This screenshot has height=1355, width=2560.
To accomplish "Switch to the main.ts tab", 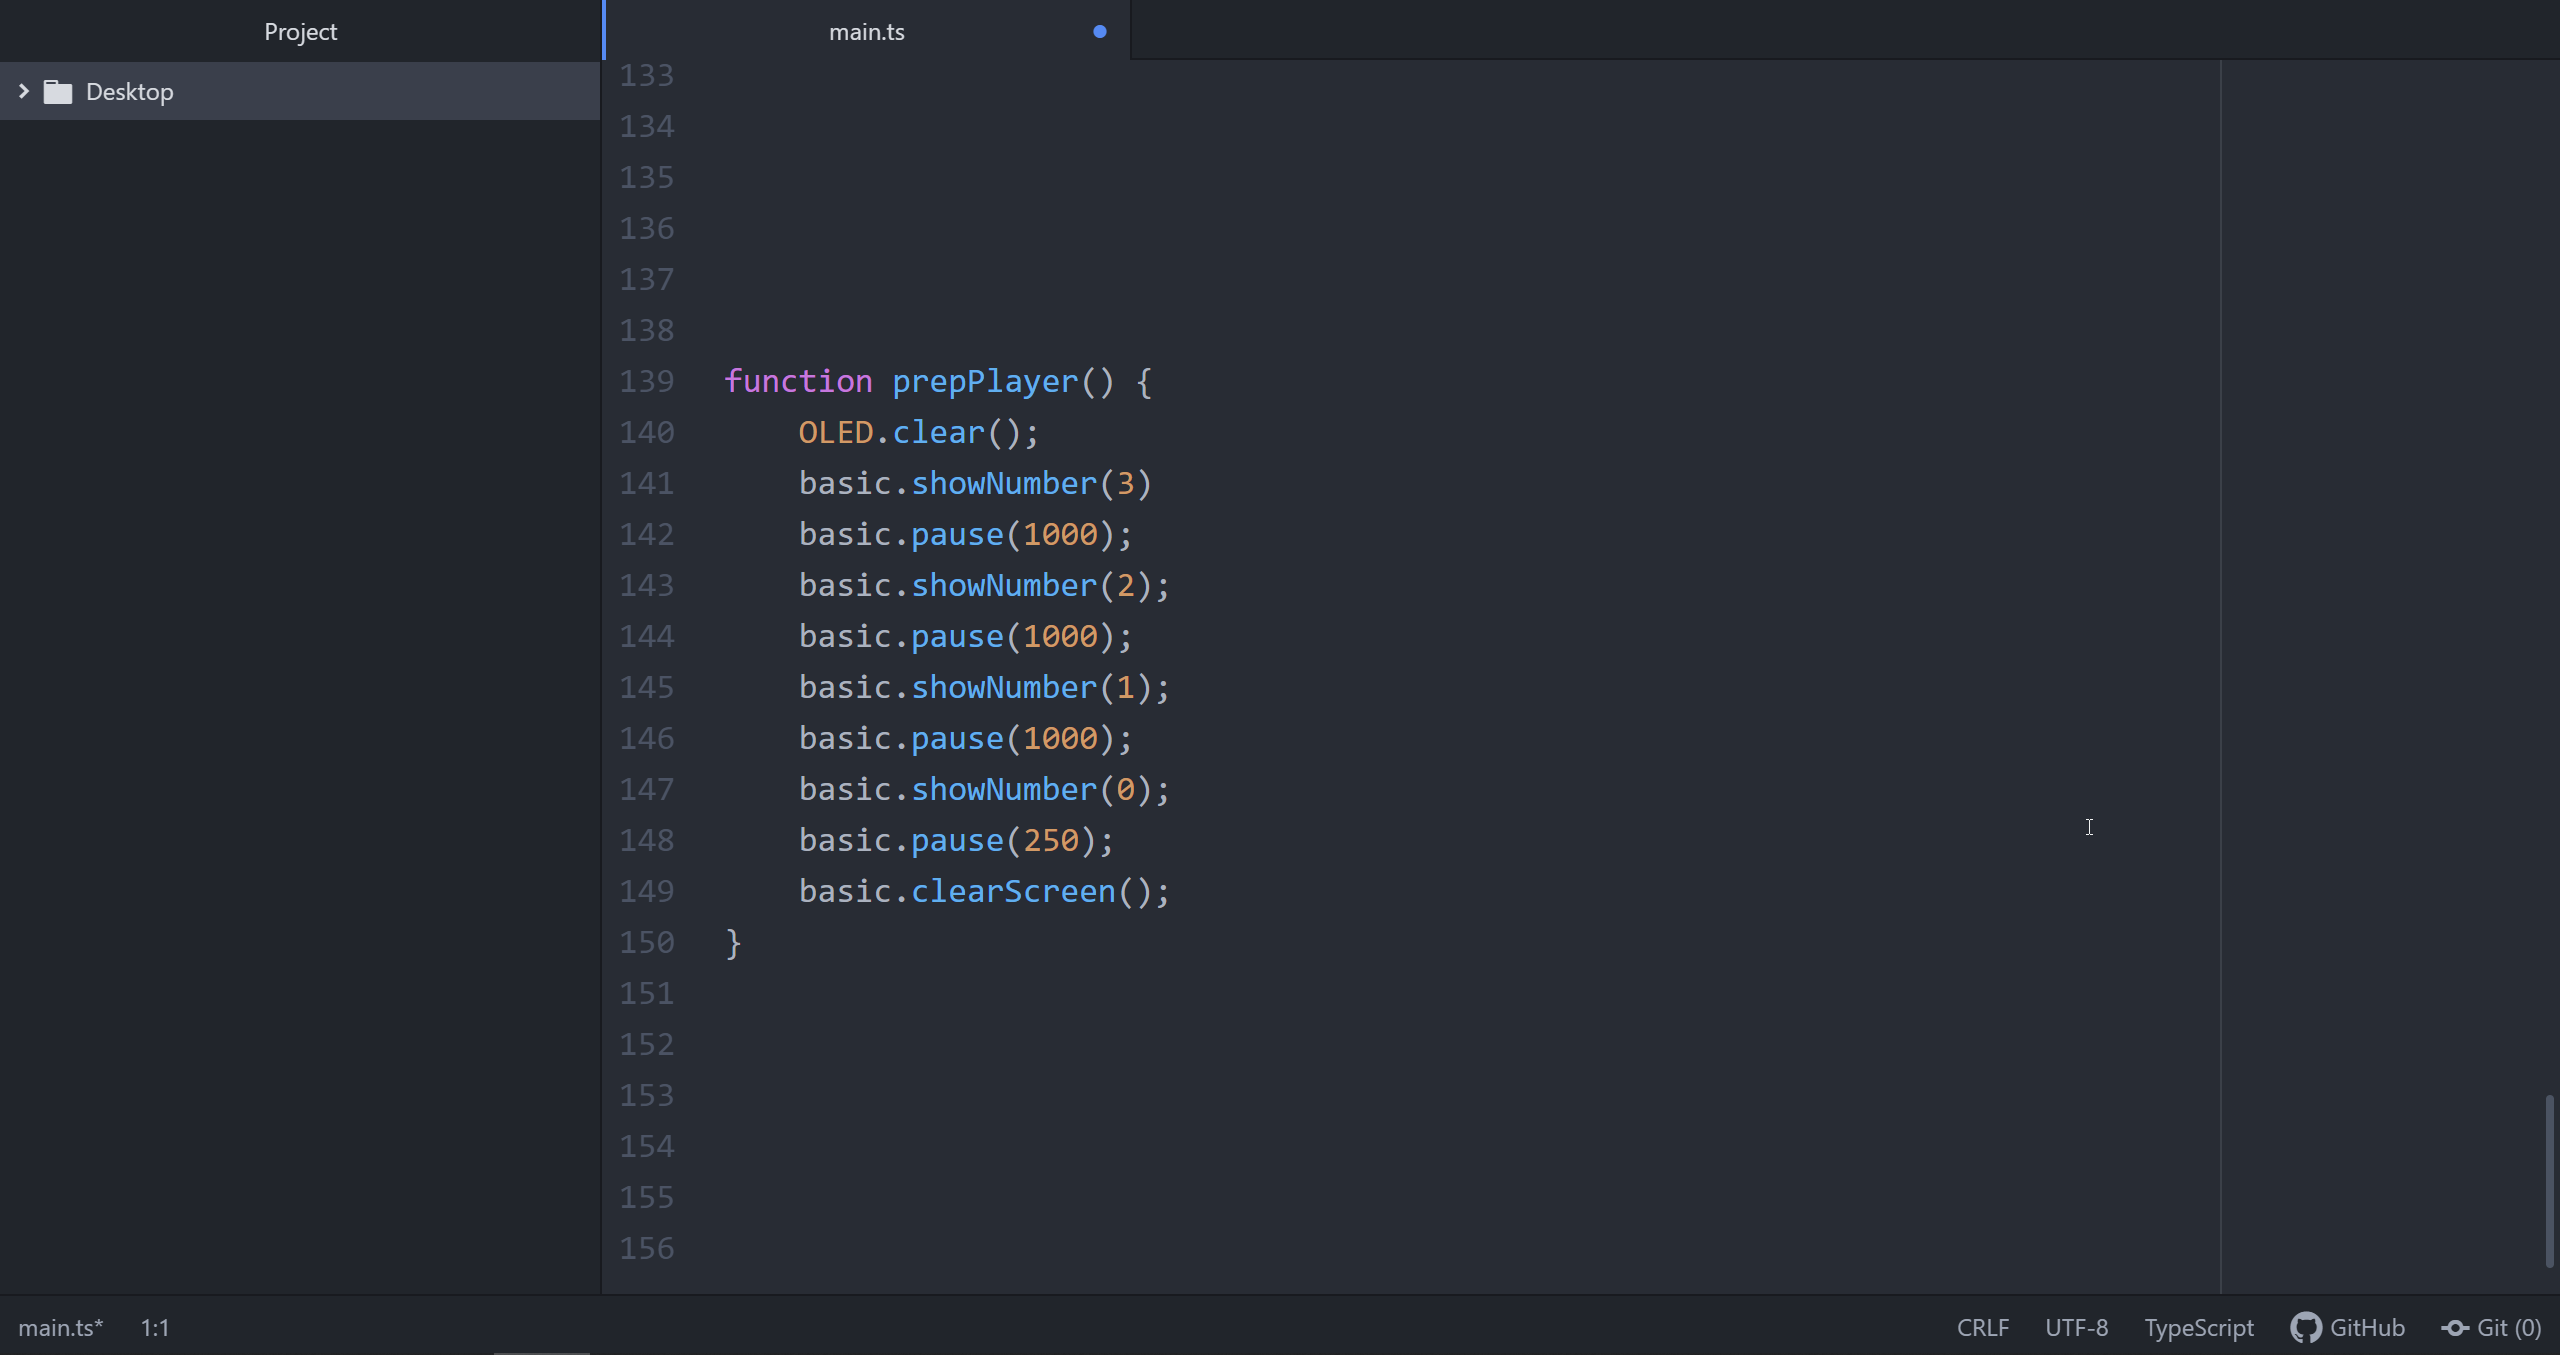I will click(866, 32).
